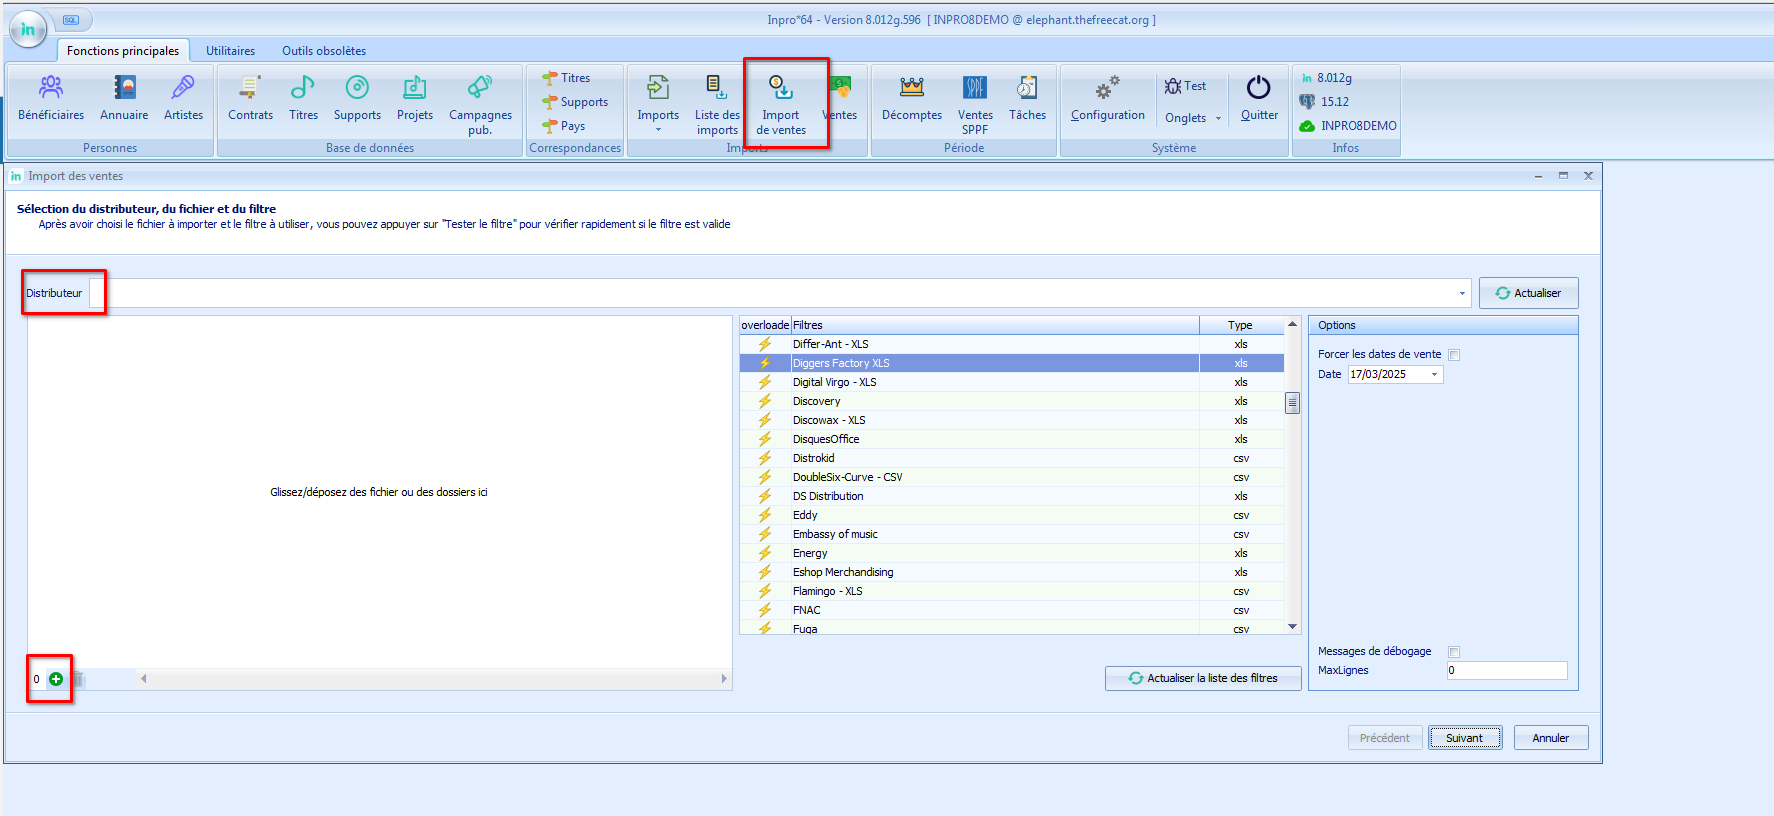Open Contrats from the ribbon
Image resolution: width=1774 pixels, height=816 pixels.
(250, 98)
